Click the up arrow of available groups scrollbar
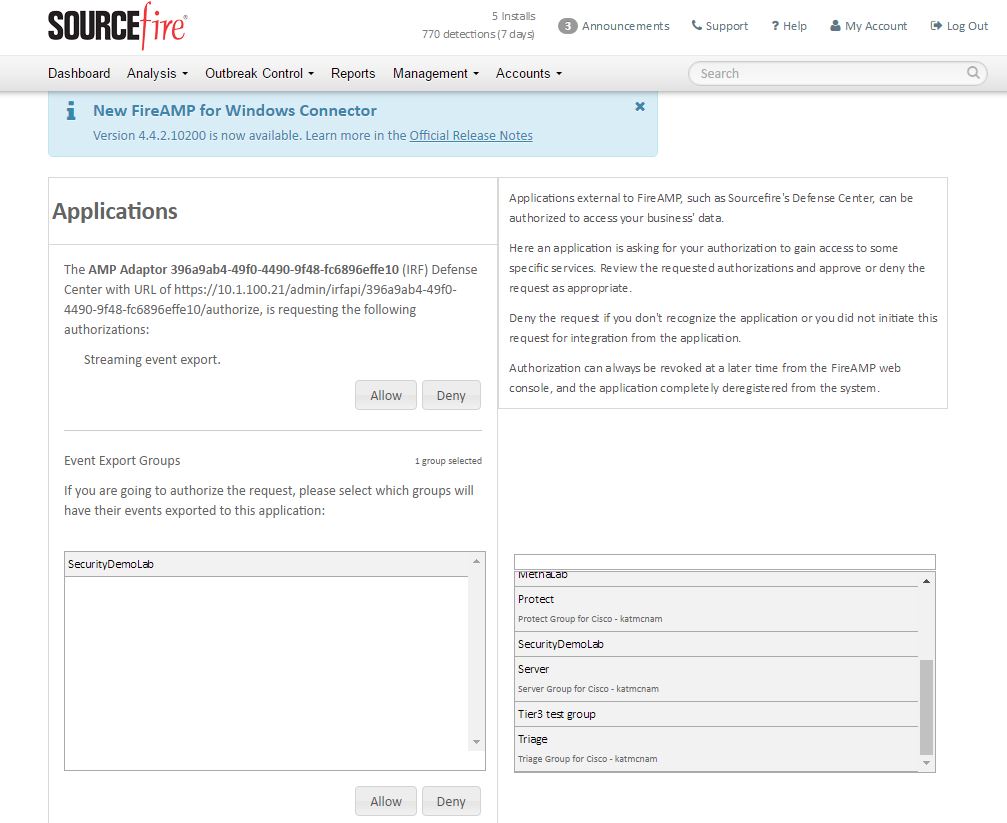1007x823 pixels. [x=926, y=581]
